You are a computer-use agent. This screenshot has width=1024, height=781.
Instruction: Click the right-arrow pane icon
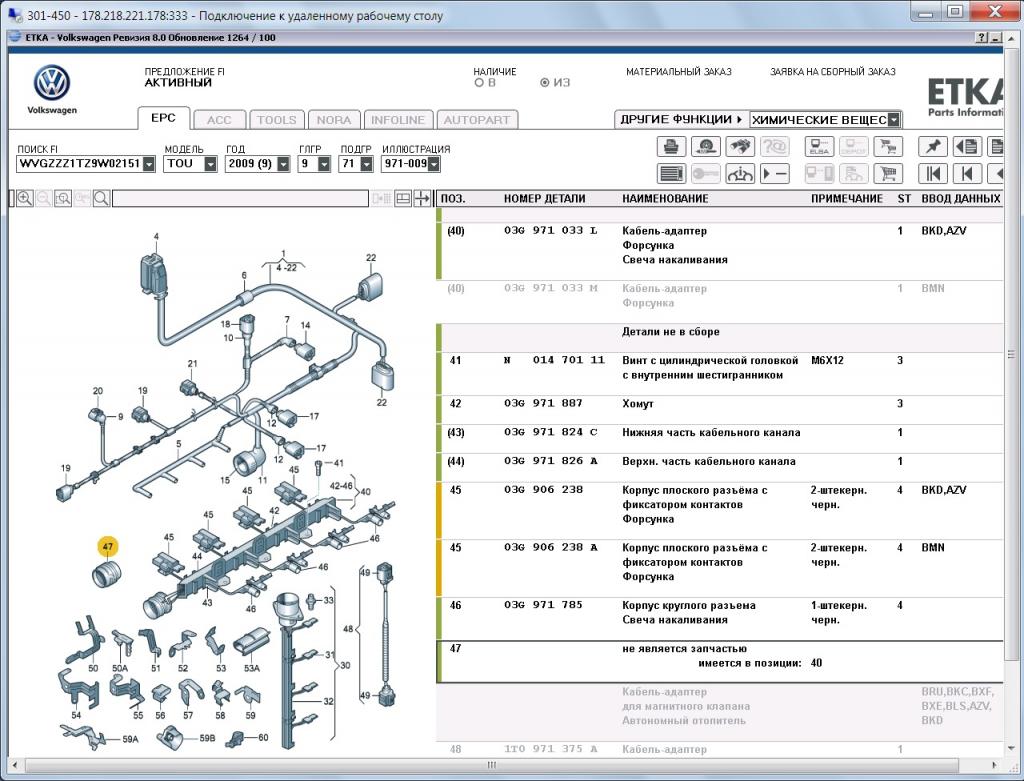tap(422, 199)
